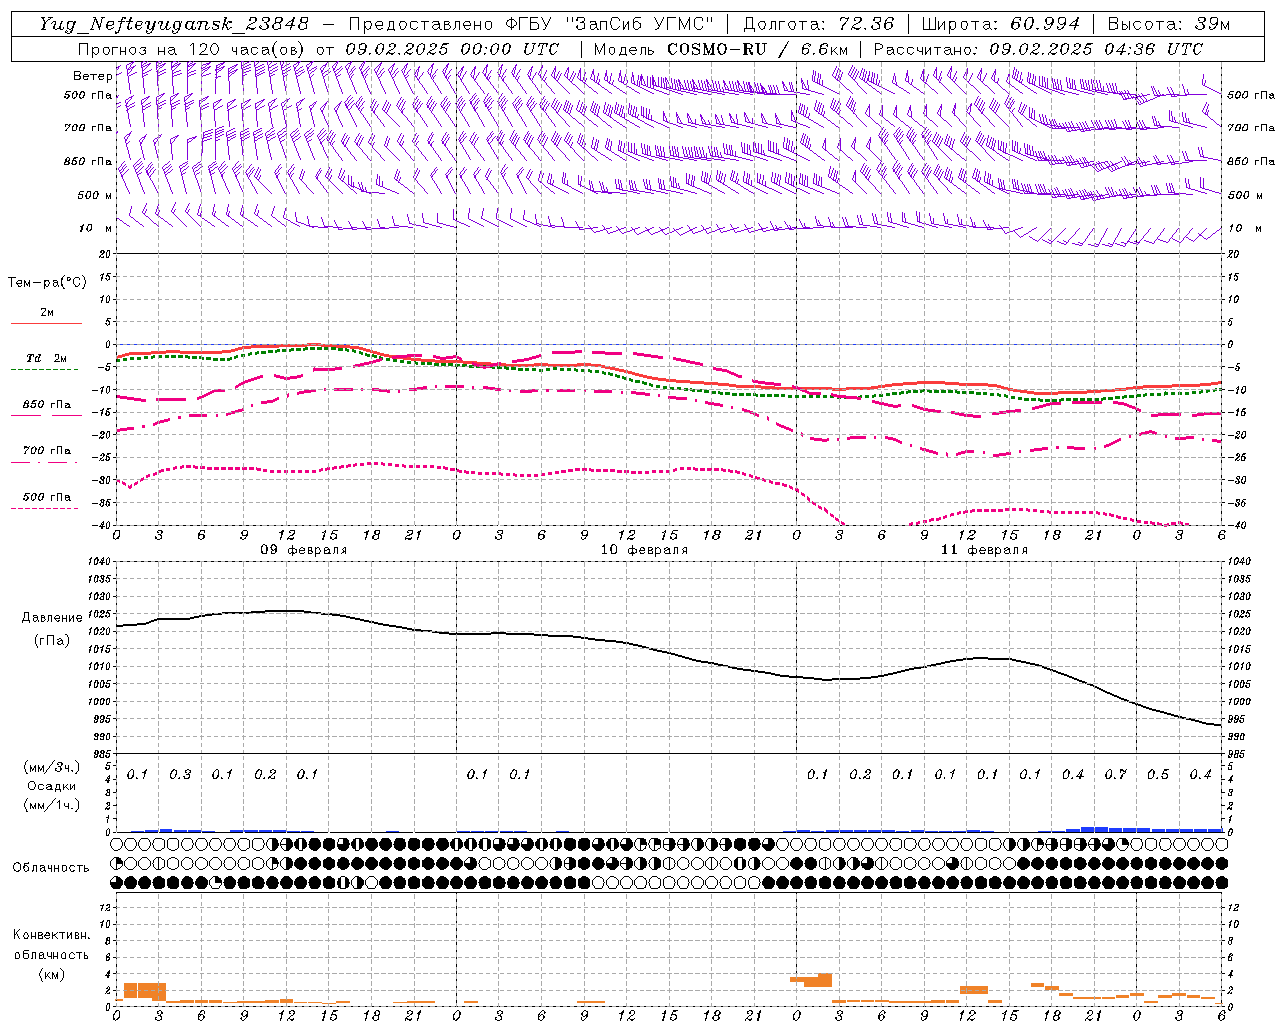
Task: Click the 500 гПа legend entry in the temperature panel
Action: pos(46,497)
